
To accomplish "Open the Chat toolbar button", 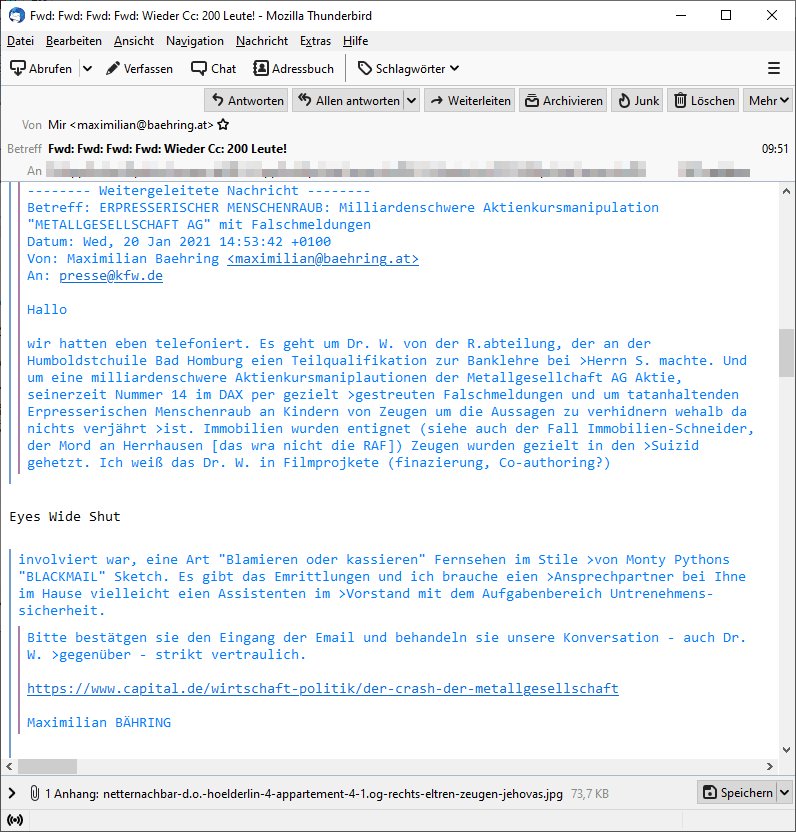I will (x=213, y=68).
